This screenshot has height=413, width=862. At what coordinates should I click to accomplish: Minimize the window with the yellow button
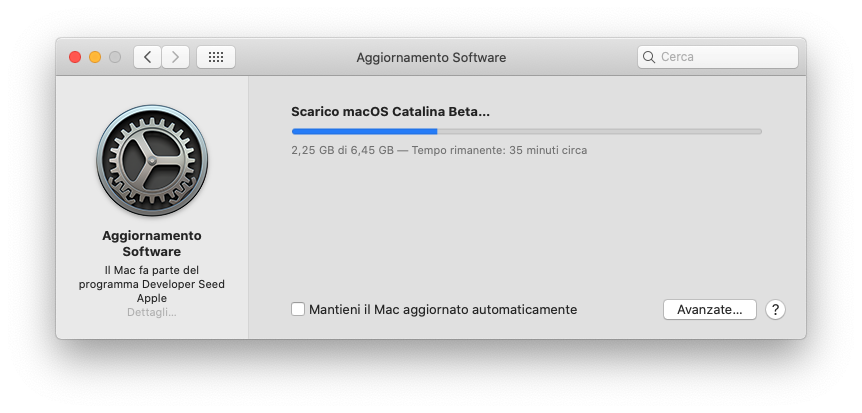pyautogui.click(x=95, y=57)
